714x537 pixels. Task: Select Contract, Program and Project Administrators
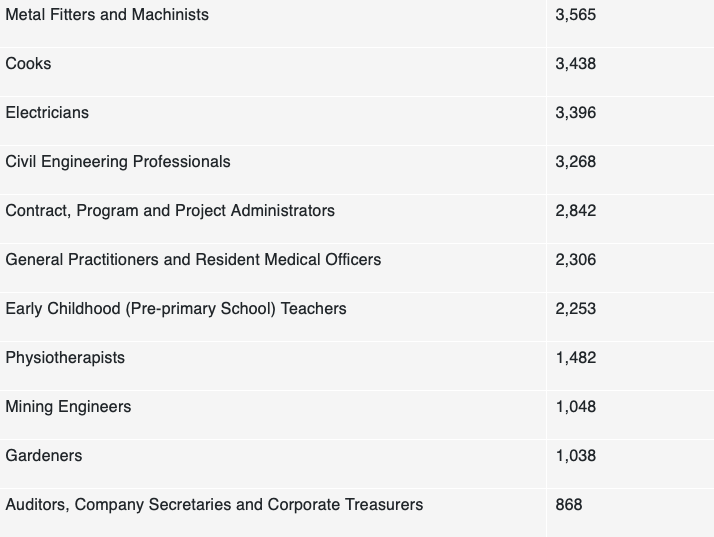point(170,210)
